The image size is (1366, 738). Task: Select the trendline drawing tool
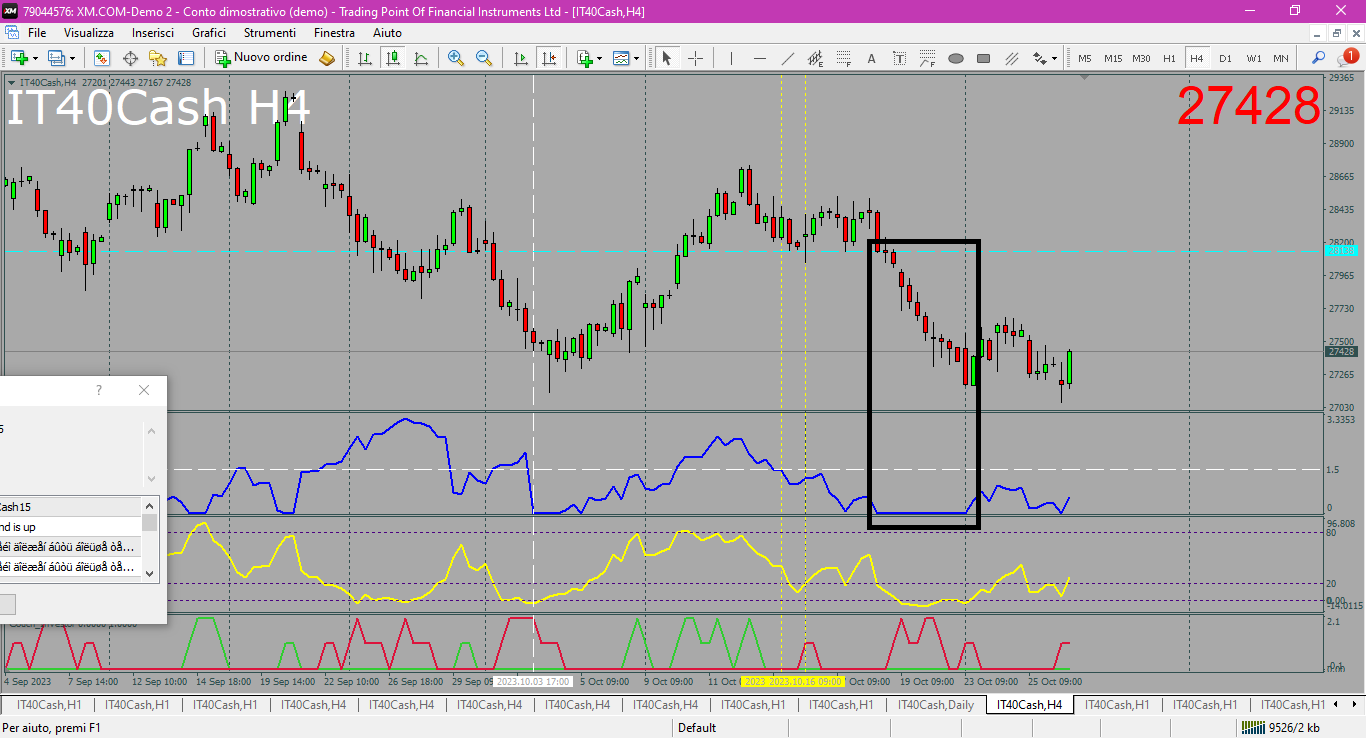787,58
